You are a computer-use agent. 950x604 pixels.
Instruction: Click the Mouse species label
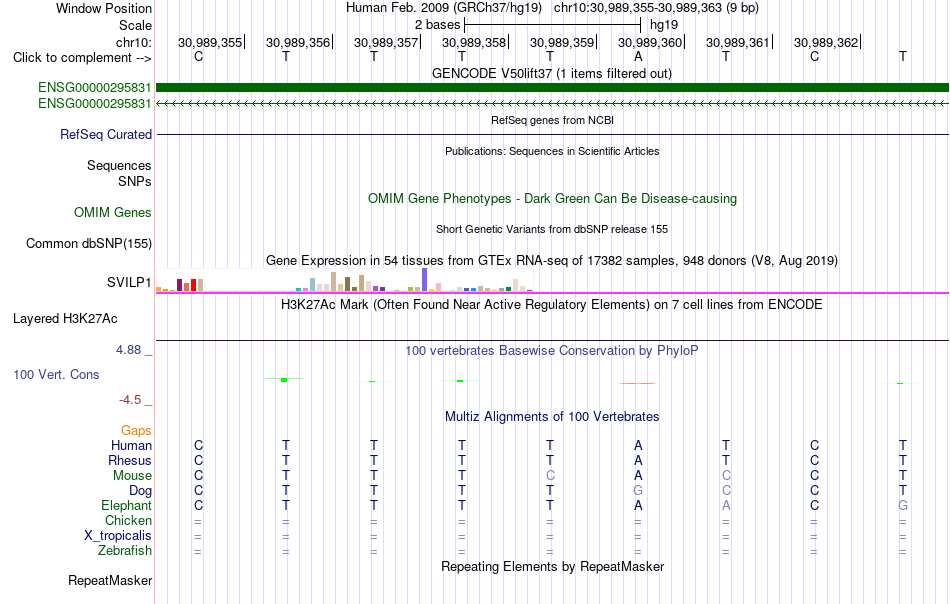pos(132,476)
